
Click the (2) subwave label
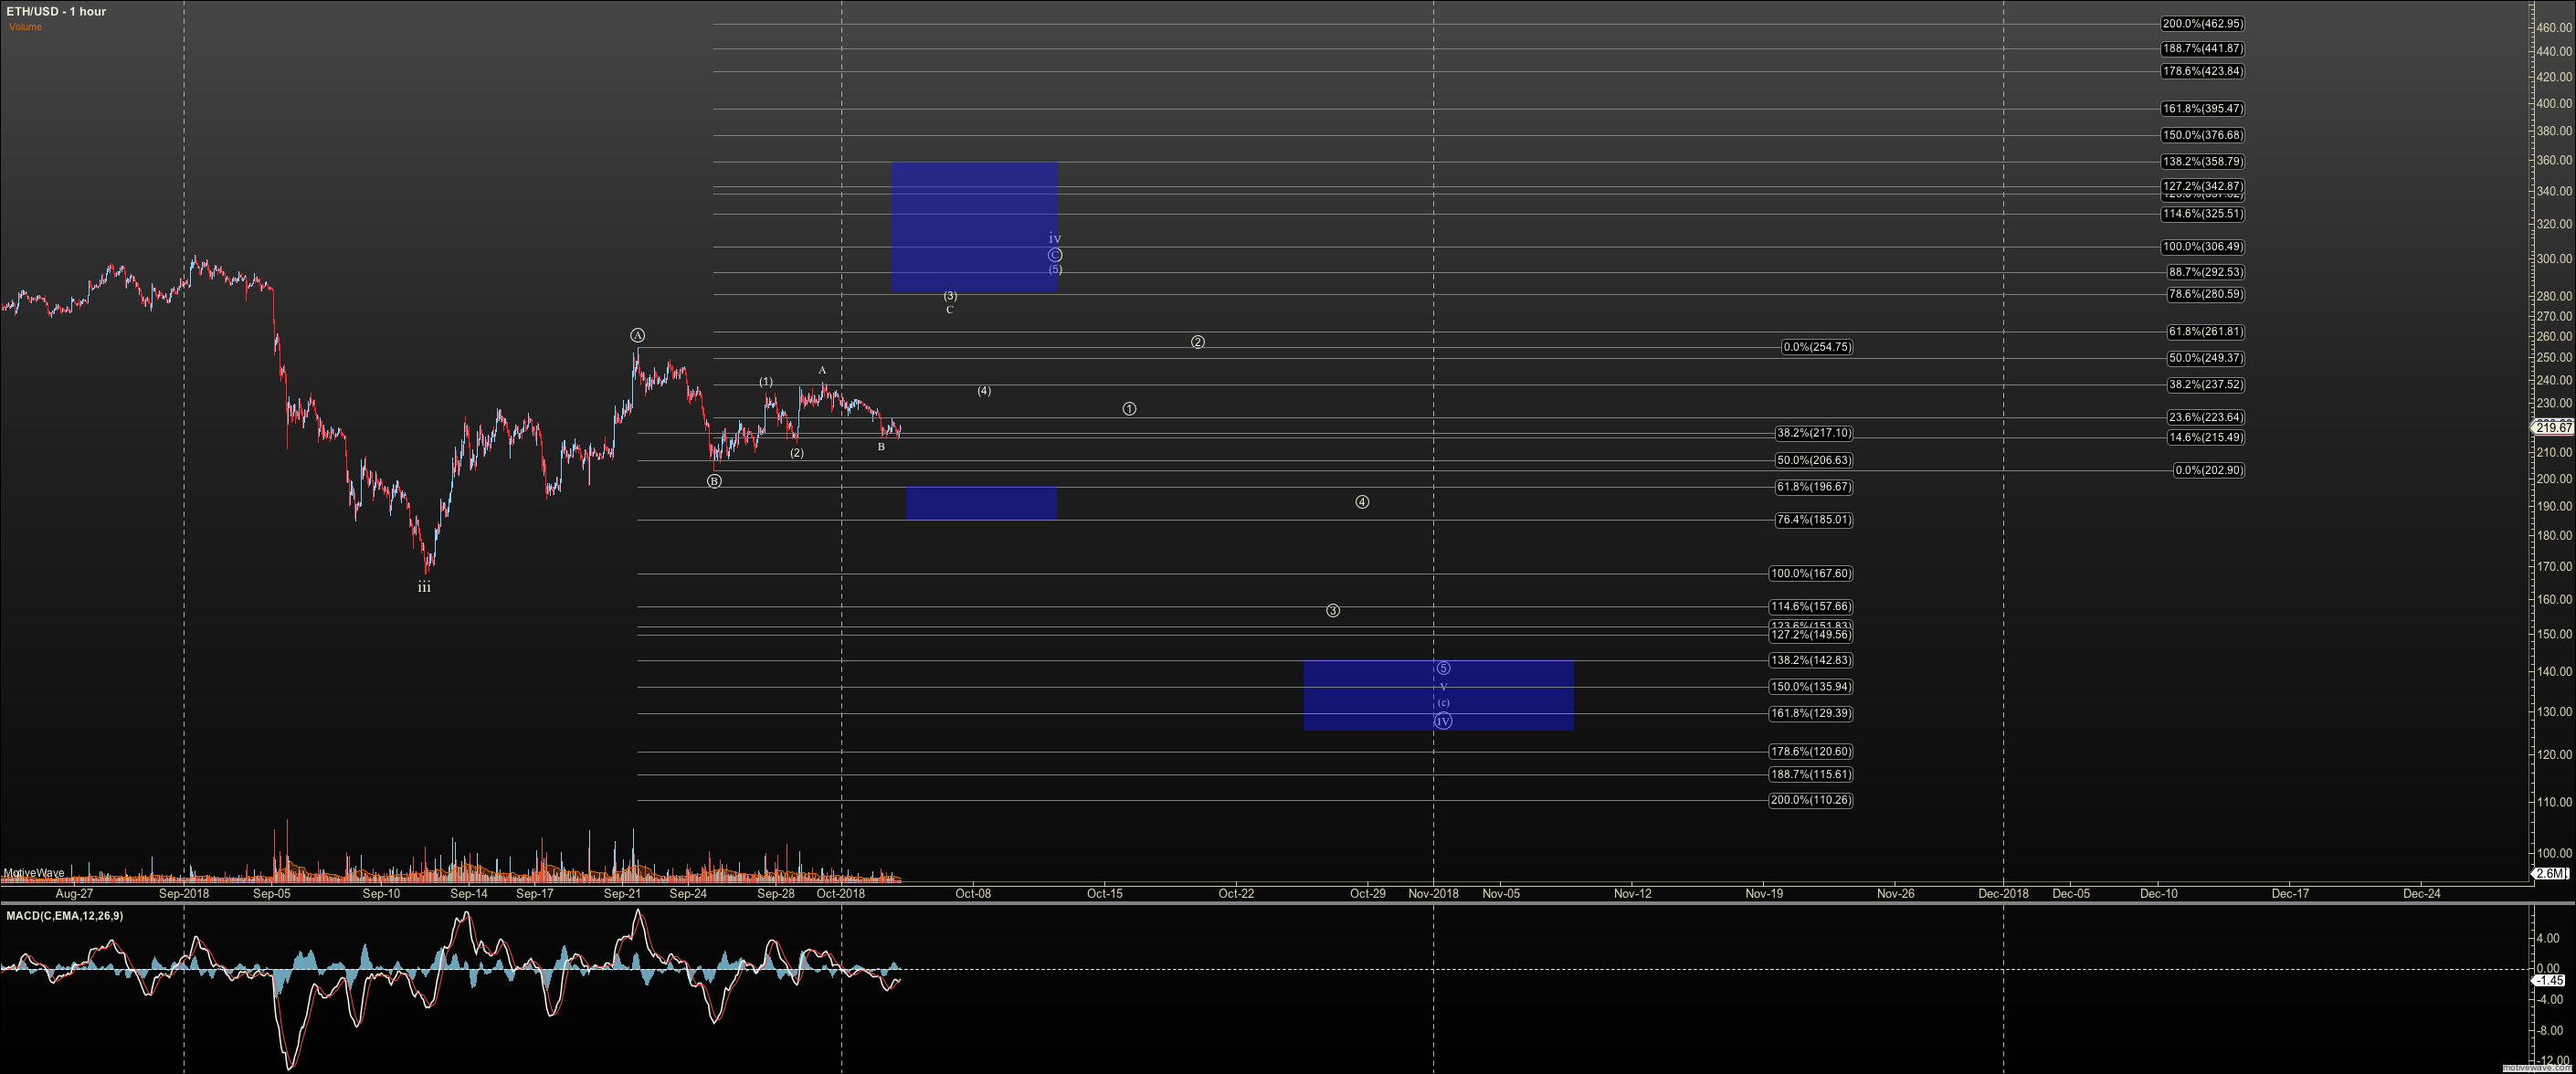[x=797, y=454]
